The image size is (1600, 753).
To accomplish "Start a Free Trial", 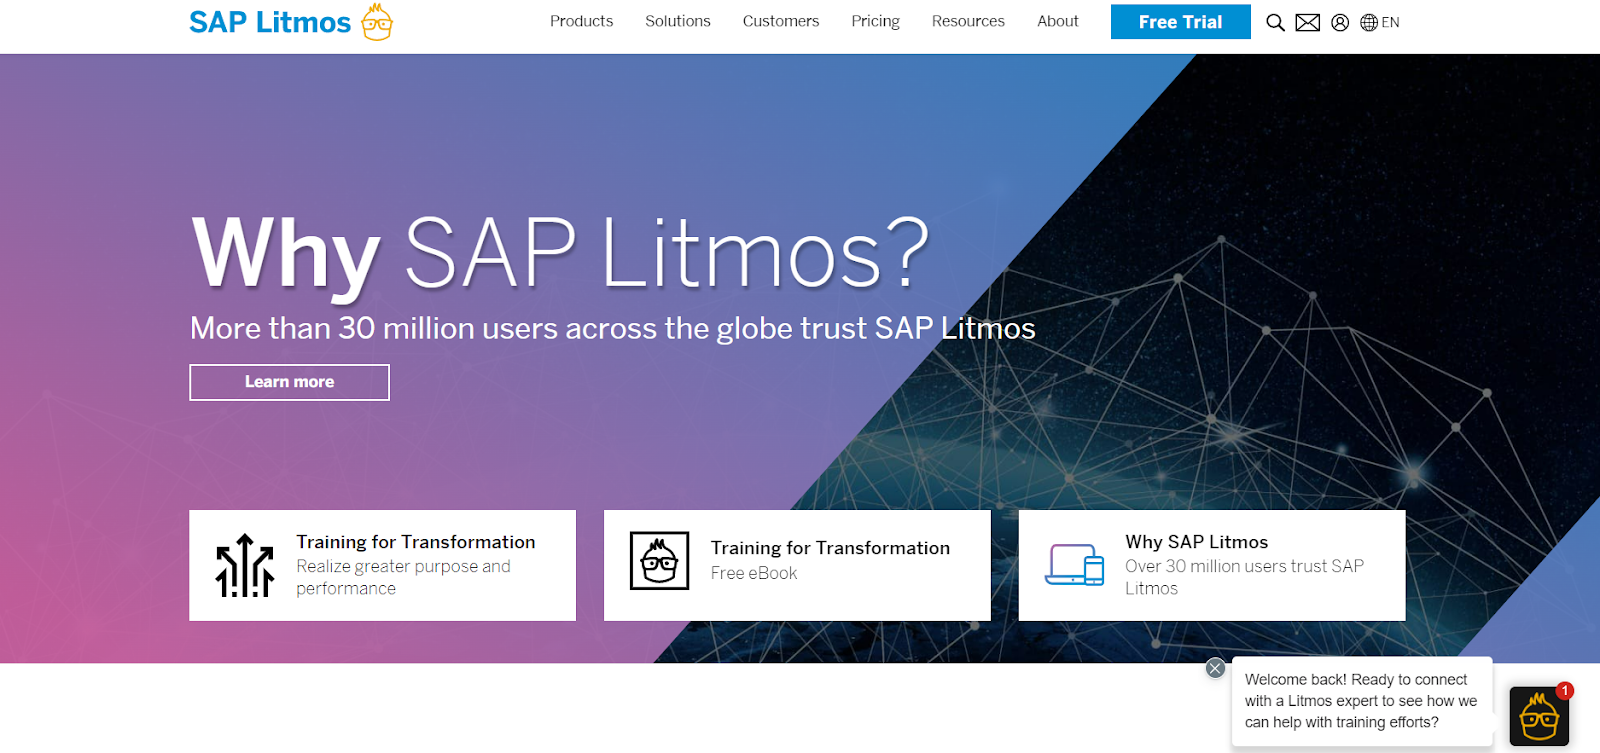I will tap(1180, 22).
